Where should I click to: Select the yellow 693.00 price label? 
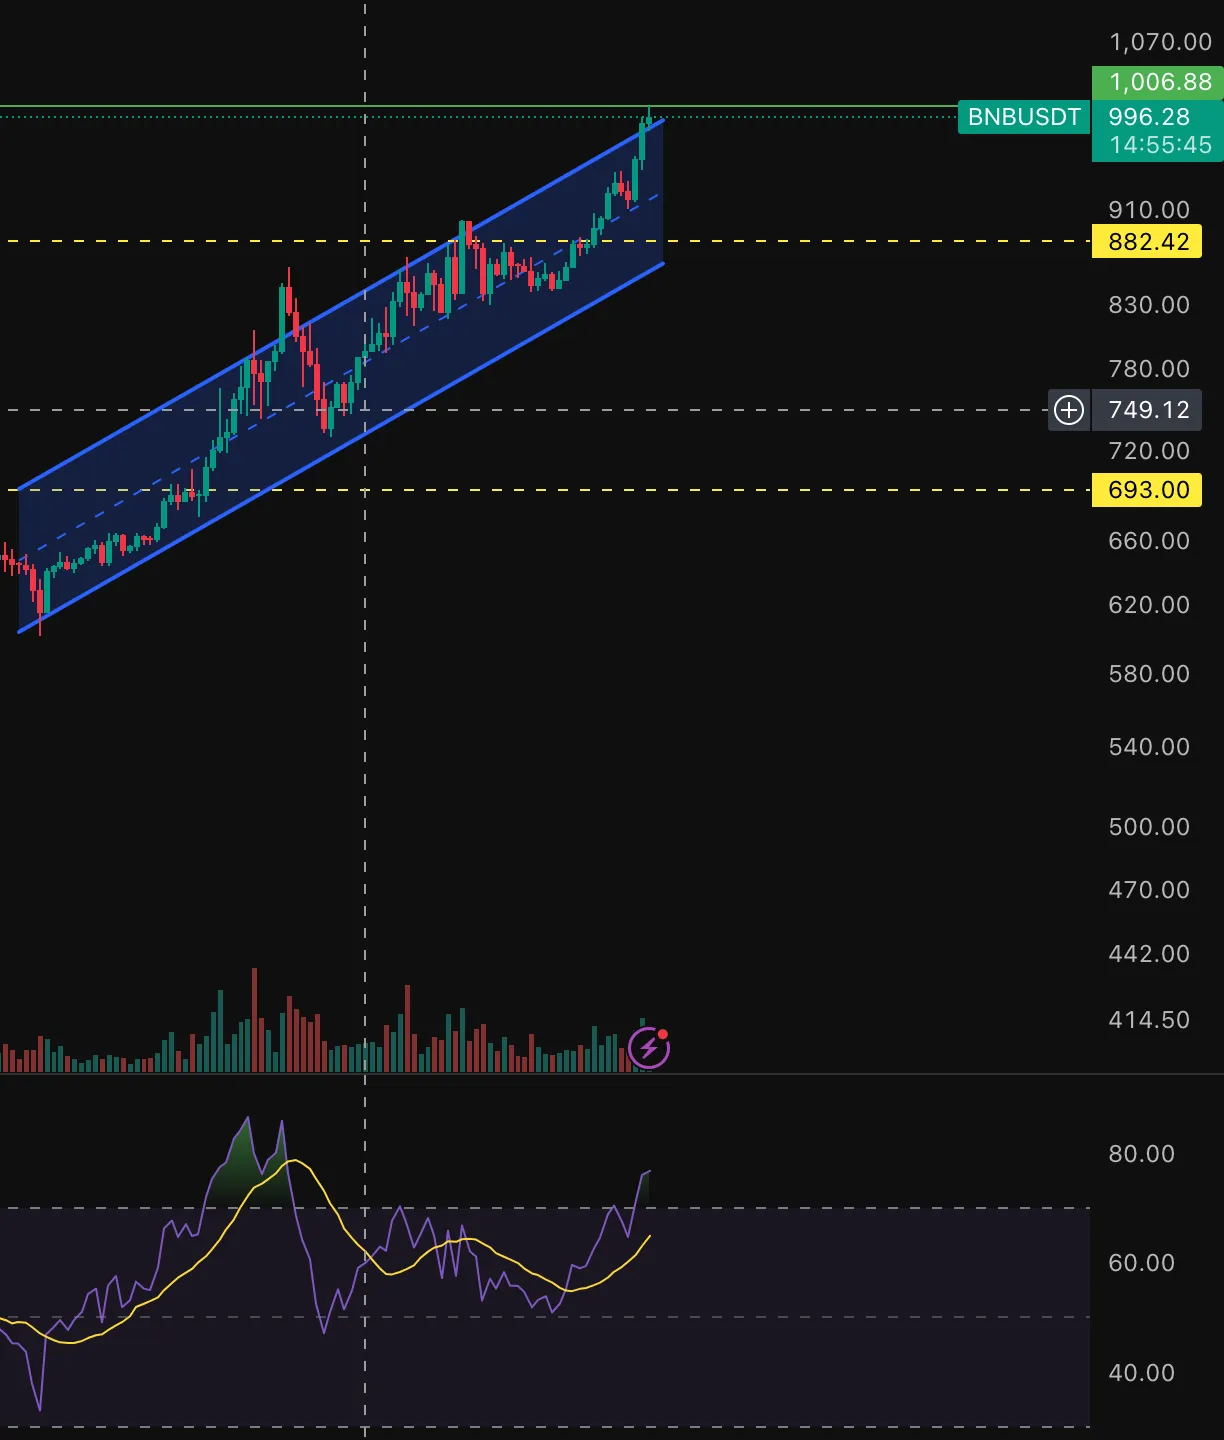click(1147, 490)
